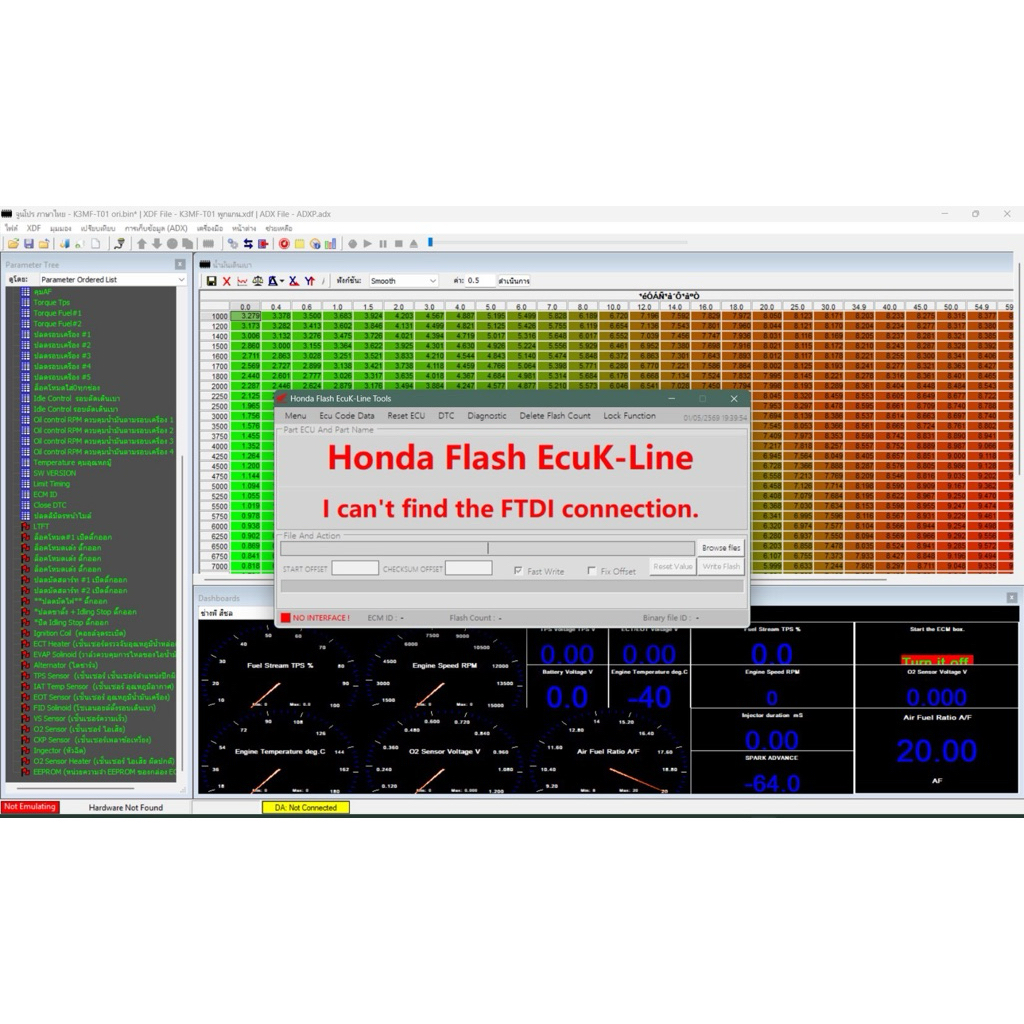Open the Menu item in EcuK-Line Tools
Viewport: 1024px width, 1024px height.
[295, 415]
